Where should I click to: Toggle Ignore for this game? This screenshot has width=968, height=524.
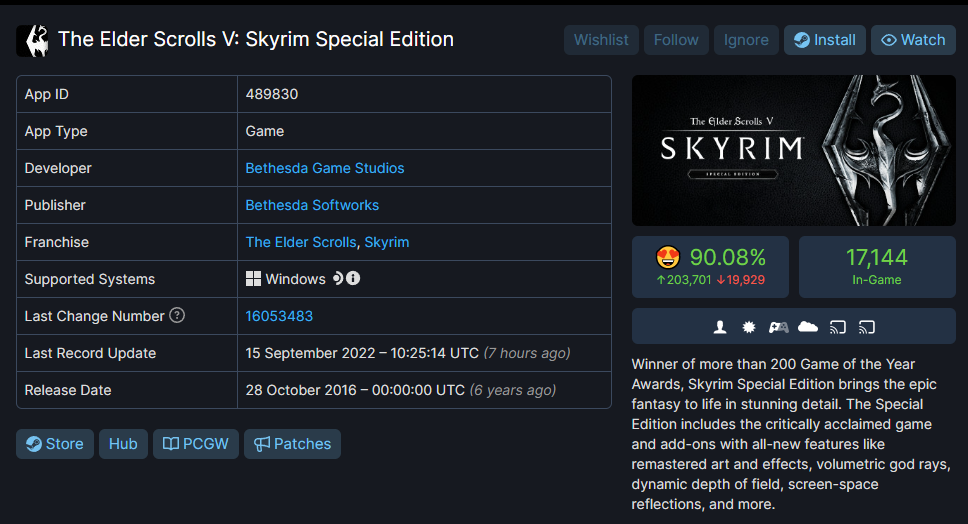pyautogui.click(x=746, y=40)
